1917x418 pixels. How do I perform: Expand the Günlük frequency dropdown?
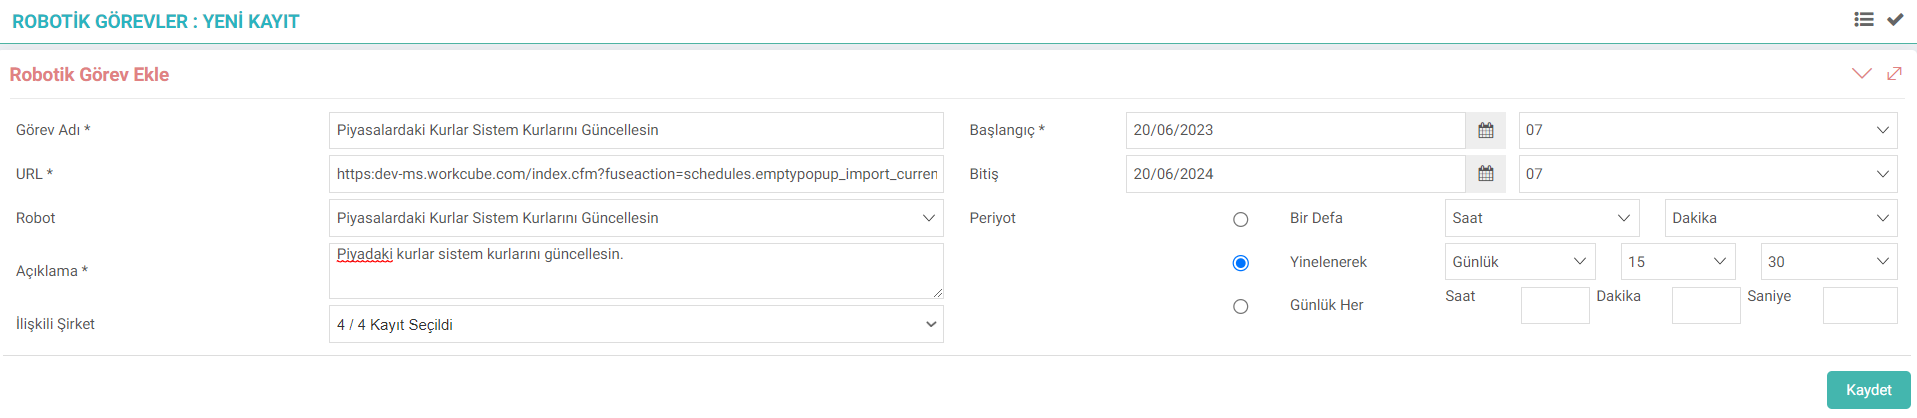point(1519,262)
